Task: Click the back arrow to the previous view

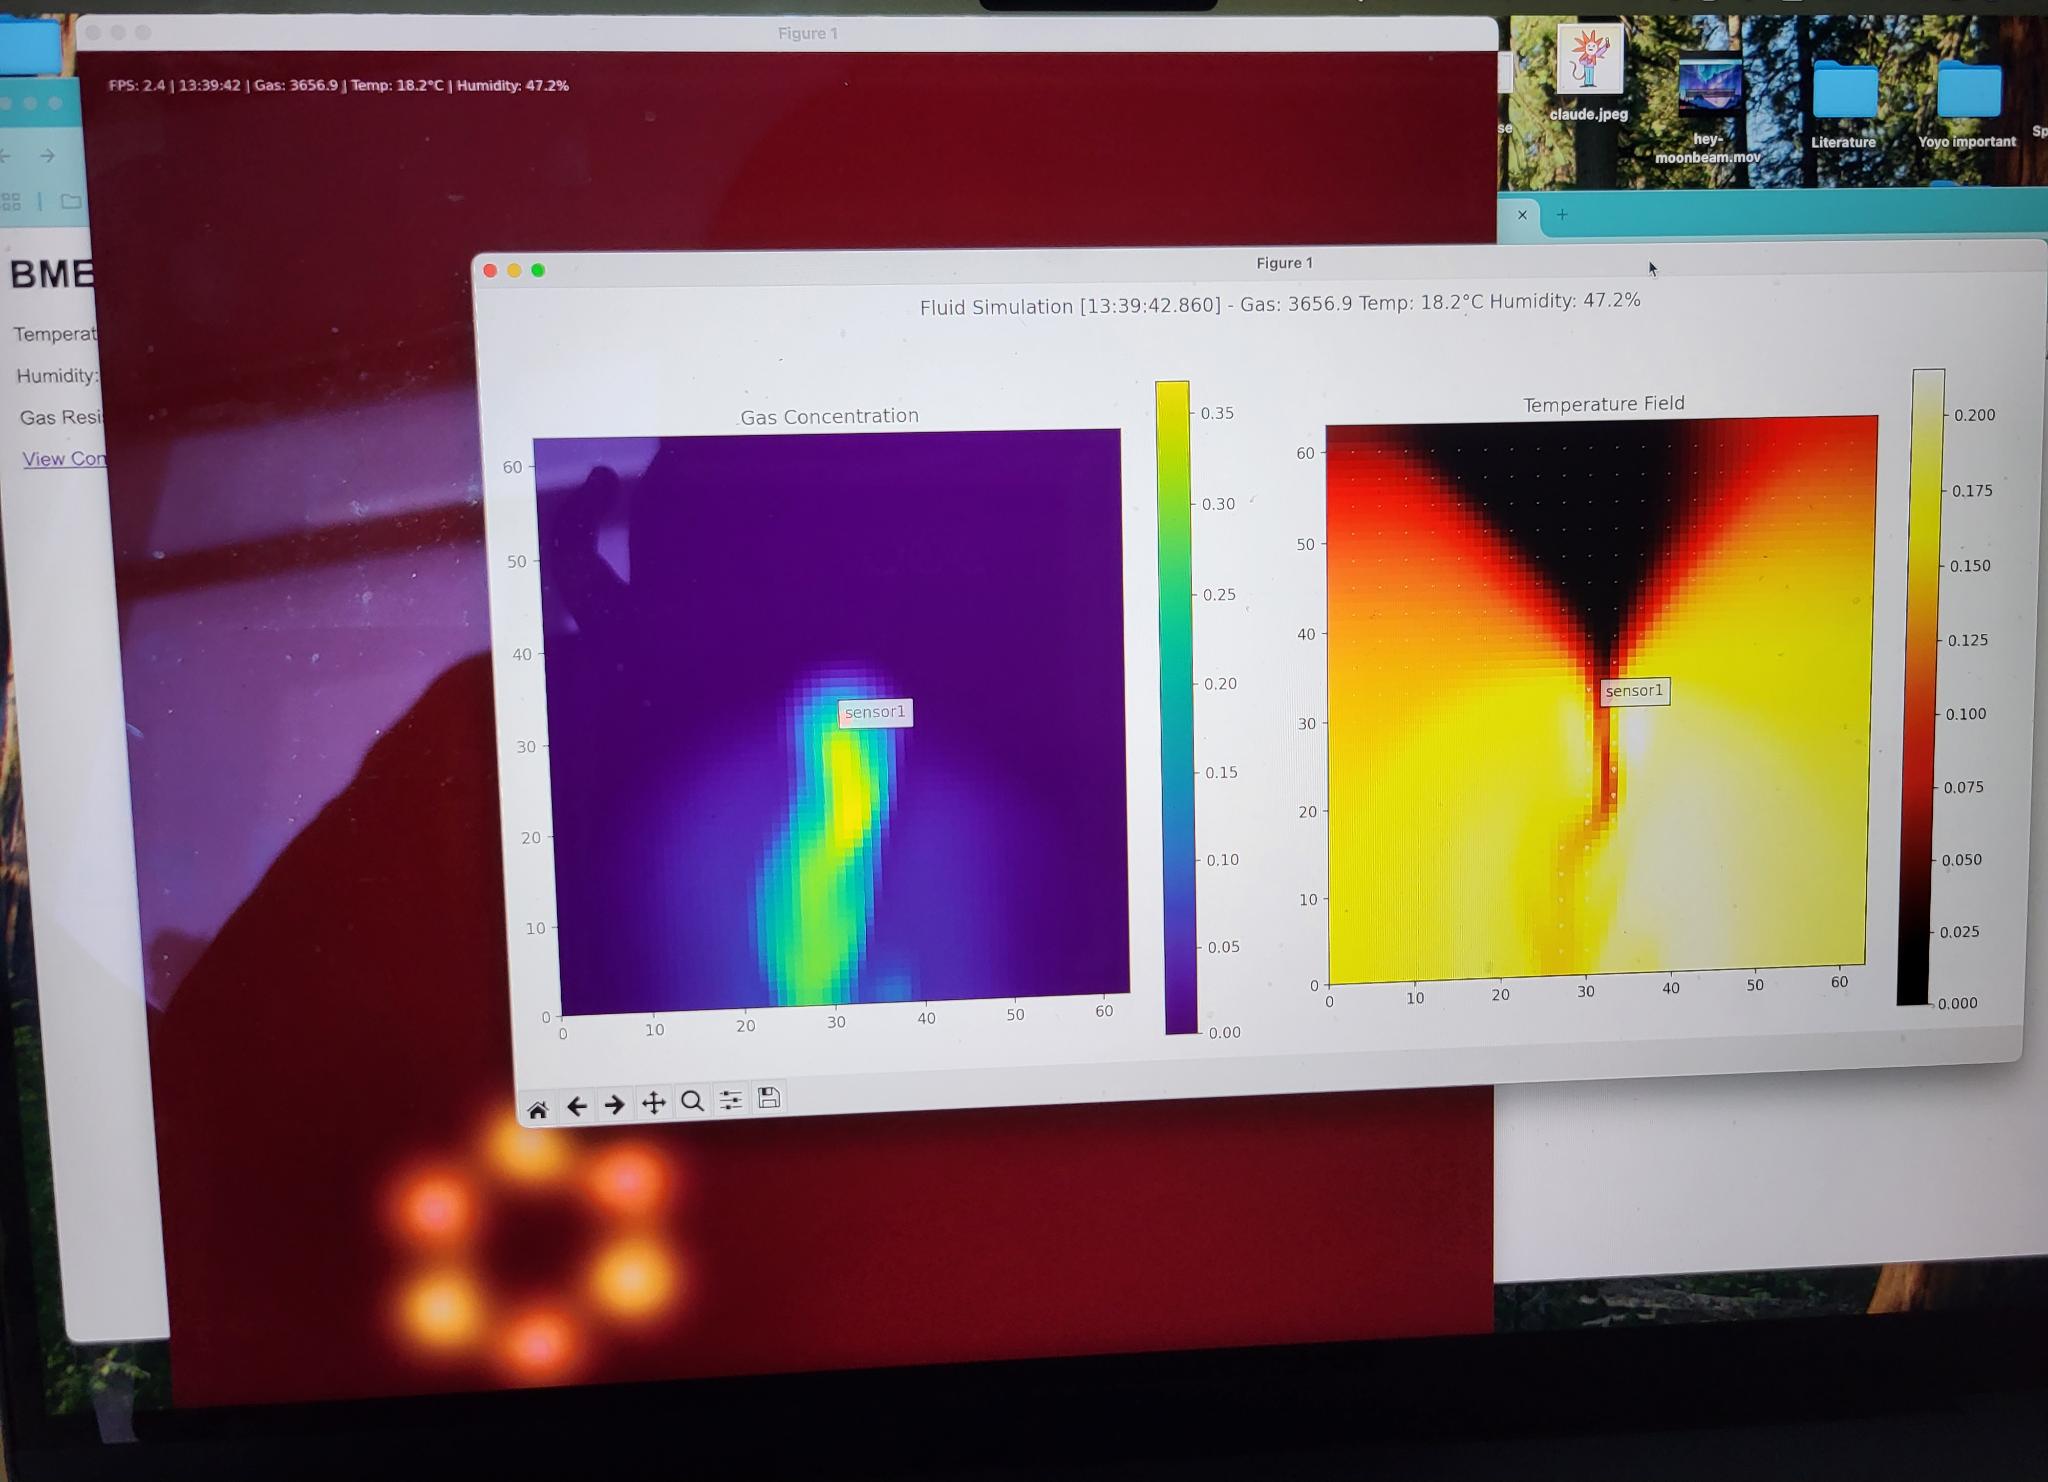Action: pos(576,1106)
